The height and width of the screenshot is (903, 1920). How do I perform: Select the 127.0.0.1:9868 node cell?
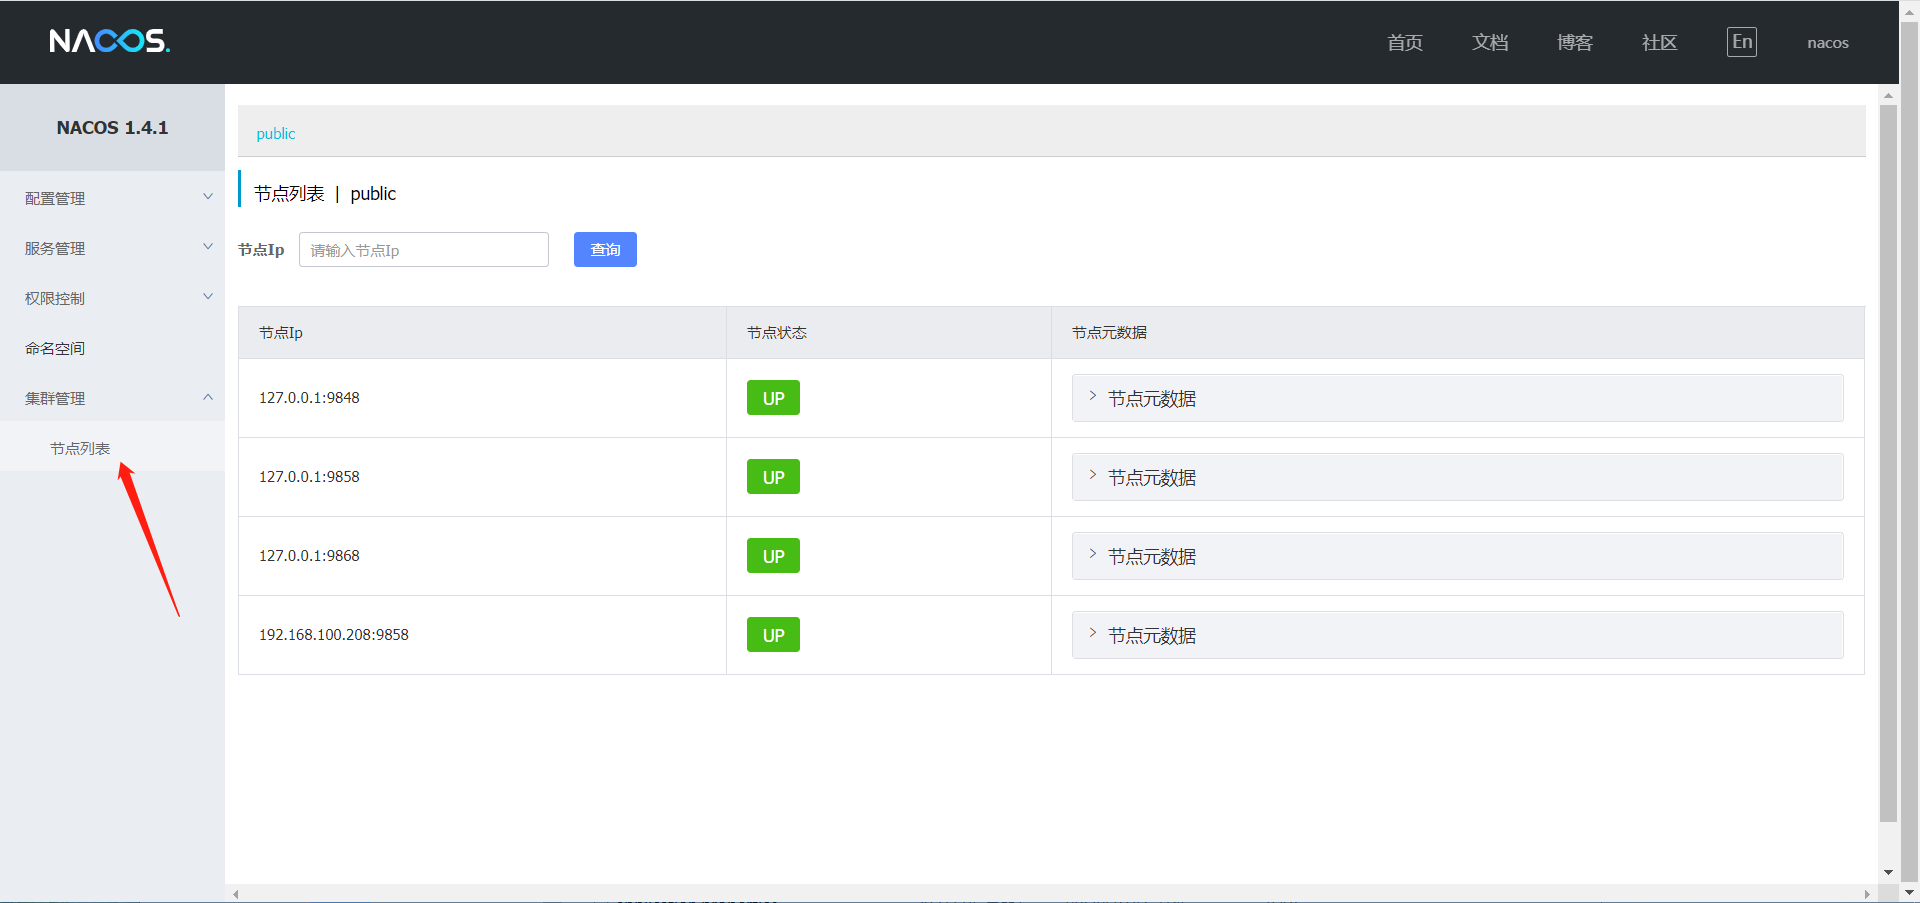tap(482, 556)
